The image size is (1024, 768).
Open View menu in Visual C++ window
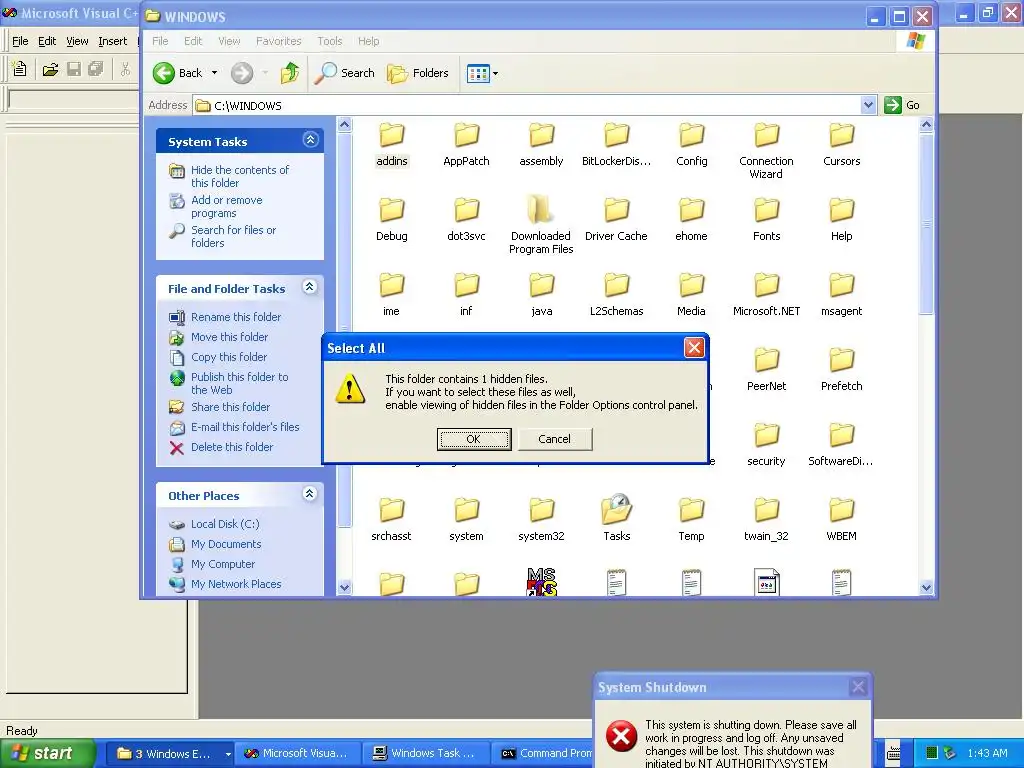click(x=77, y=41)
